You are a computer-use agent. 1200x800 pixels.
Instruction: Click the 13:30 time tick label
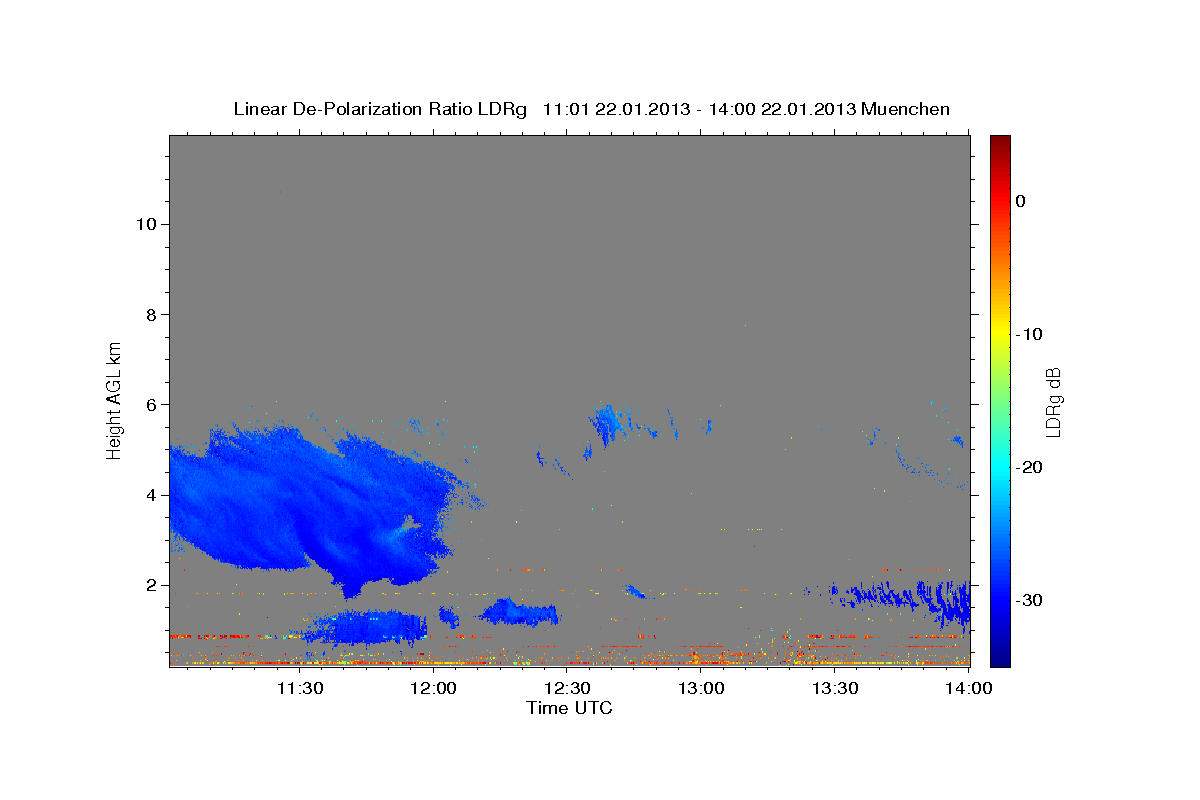pyautogui.click(x=836, y=688)
